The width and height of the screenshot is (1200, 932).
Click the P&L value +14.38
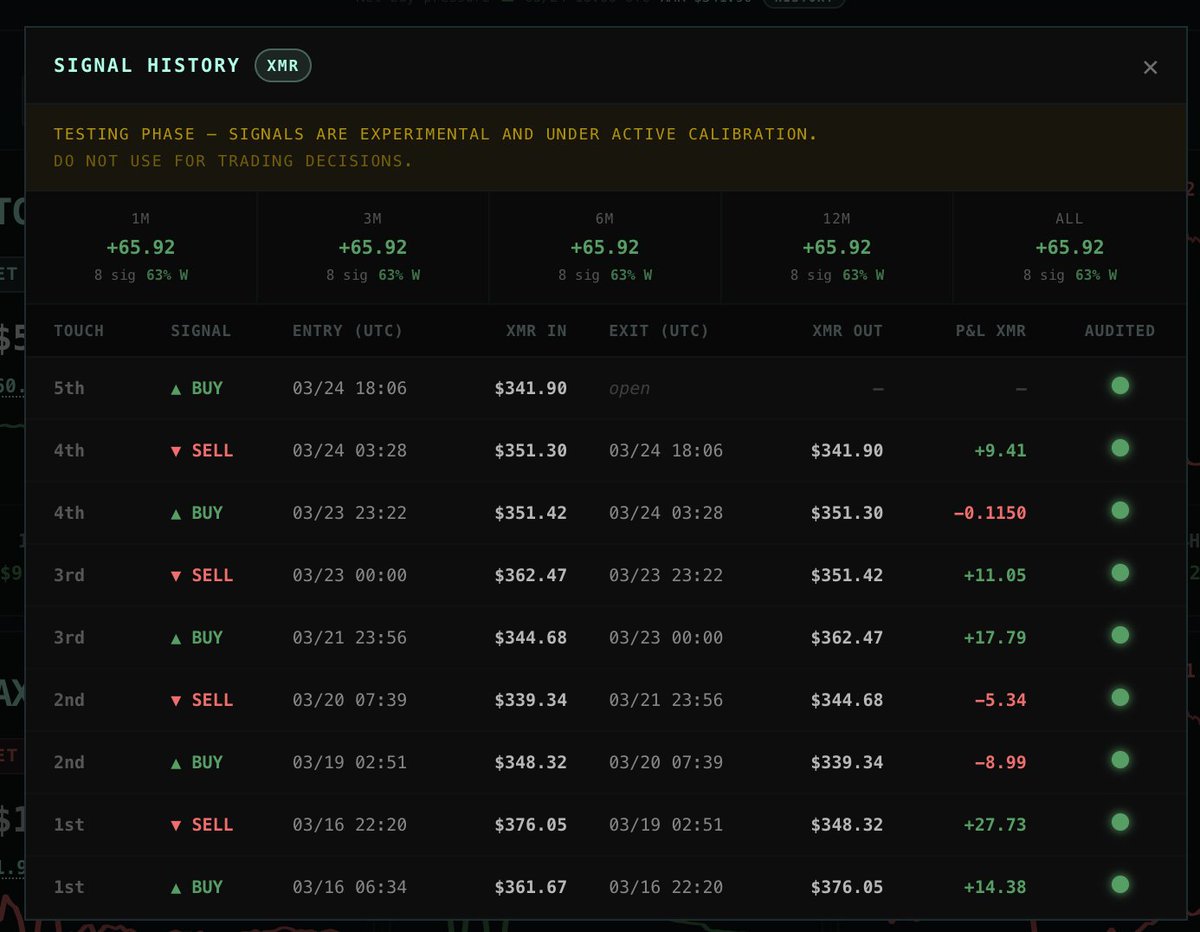995,887
